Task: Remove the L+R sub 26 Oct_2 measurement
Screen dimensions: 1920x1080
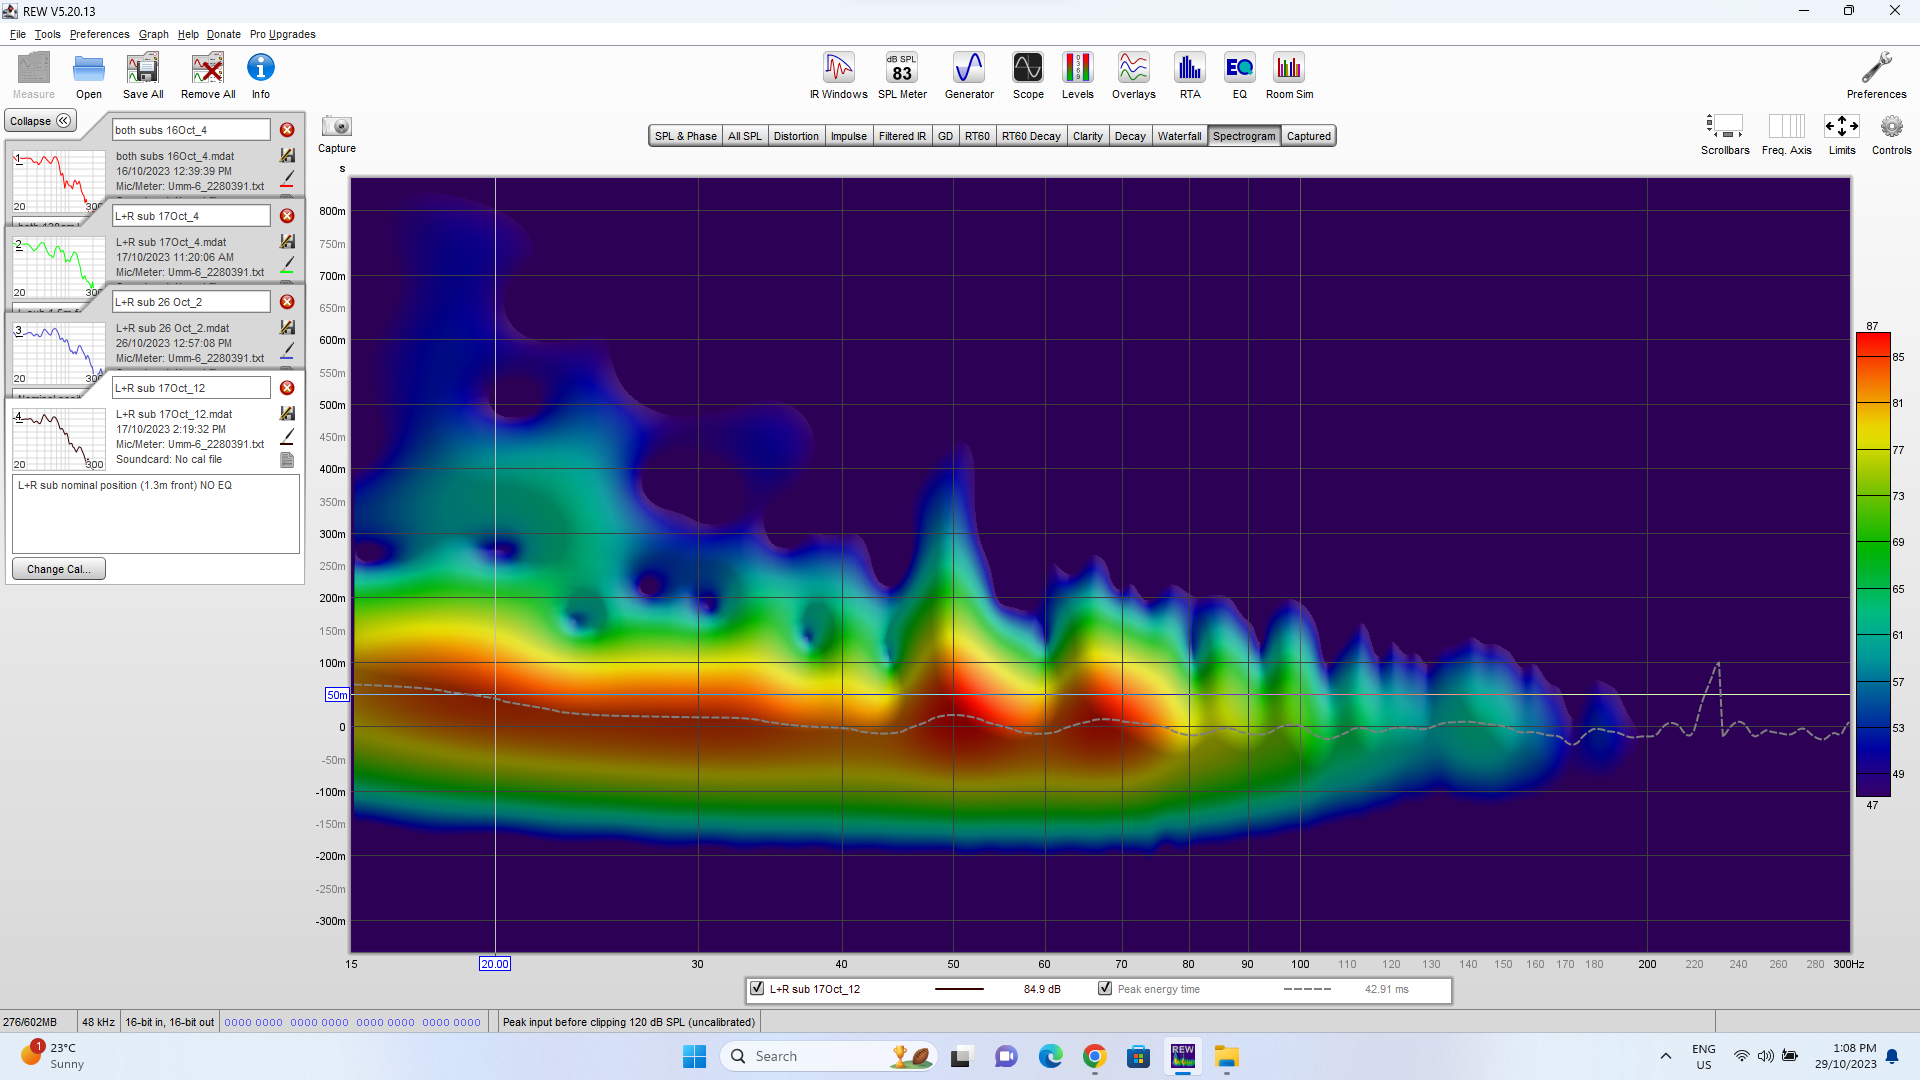Action: tap(287, 302)
